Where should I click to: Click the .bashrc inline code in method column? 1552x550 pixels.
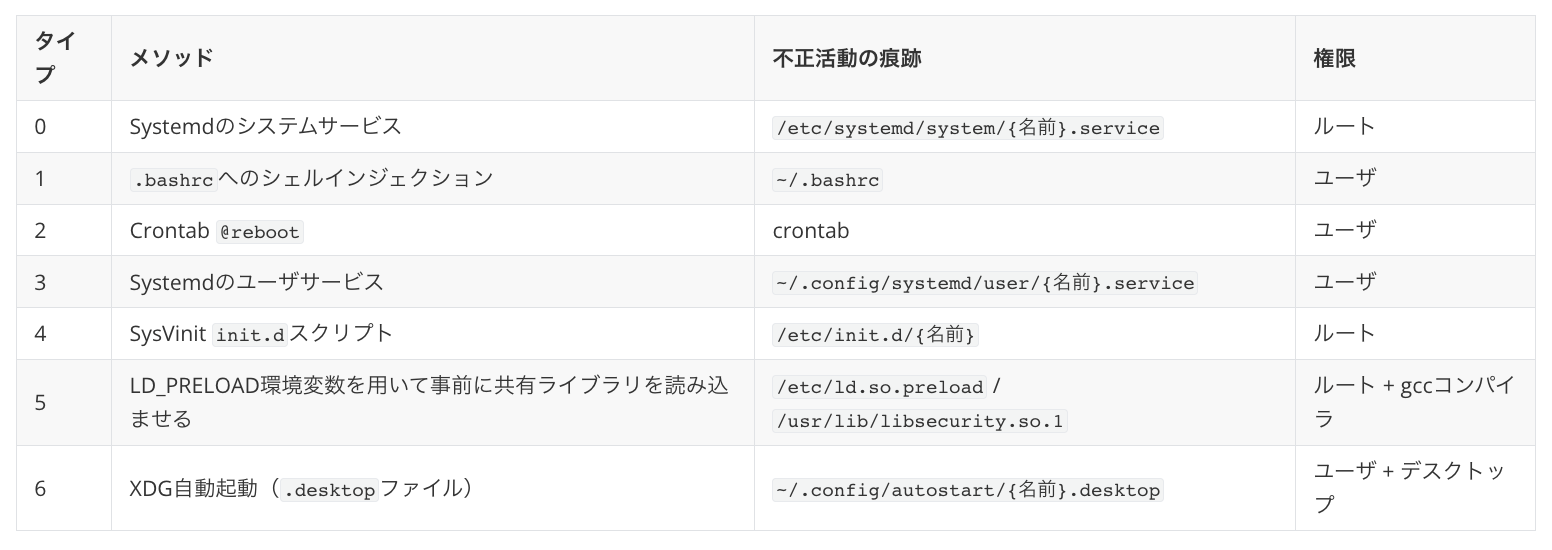pos(173,180)
